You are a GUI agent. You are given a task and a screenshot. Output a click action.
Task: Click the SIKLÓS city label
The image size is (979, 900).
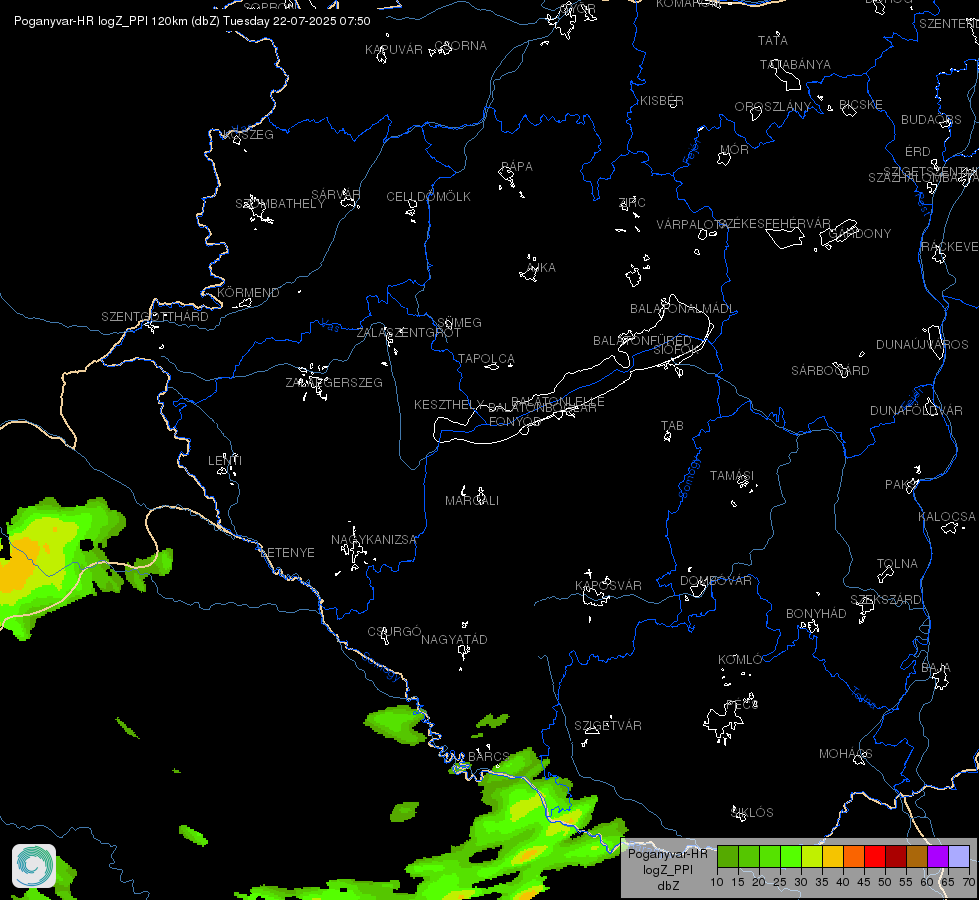[752, 813]
